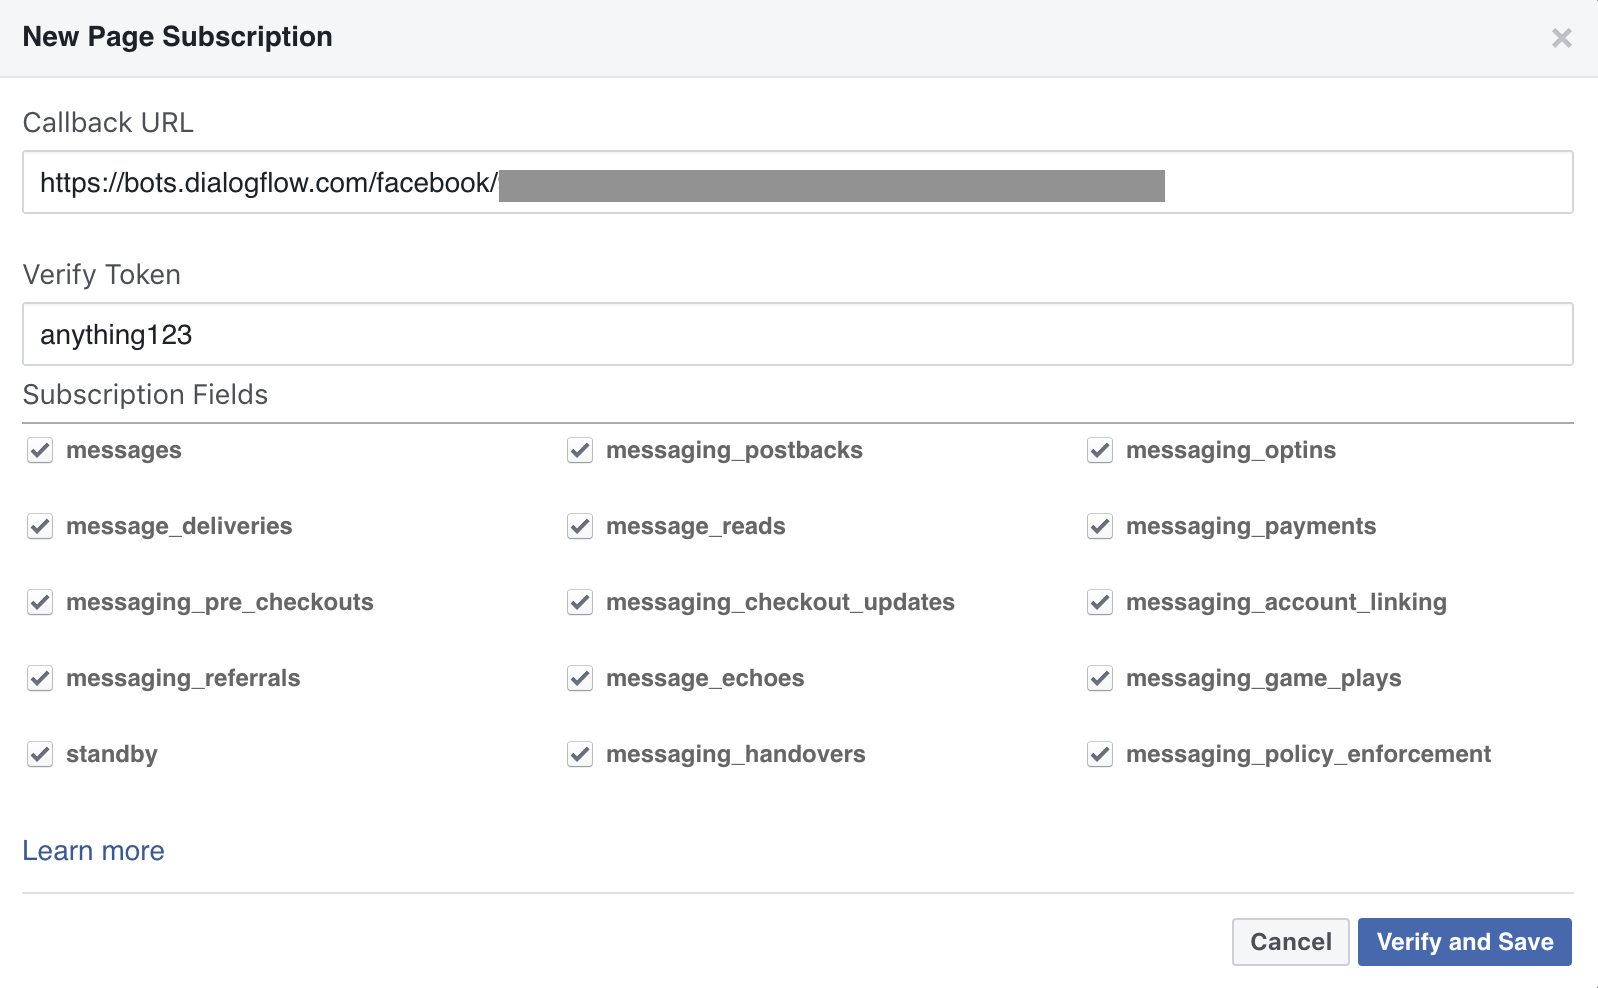Toggle the message_reads checkbox
Image resolution: width=1598 pixels, height=988 pixels.
click(x=580, y=526)
